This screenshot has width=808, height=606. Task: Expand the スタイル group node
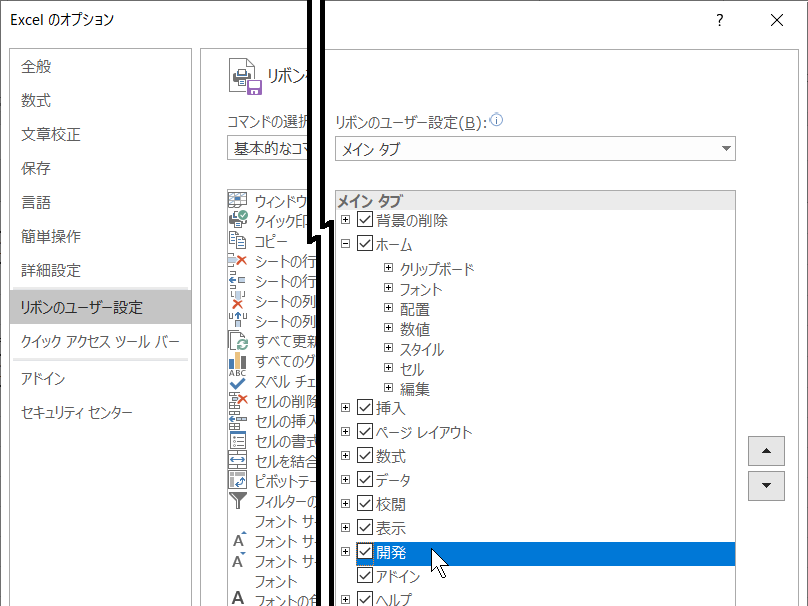(x=389, y=347)
